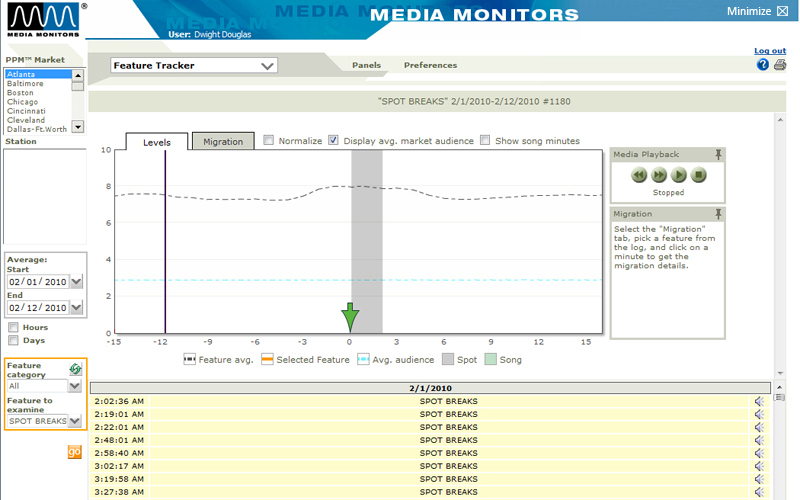Pin the Media Playback panel
This screenshot has width=800, height=500.
pyautogui.click(x=718, y=154)
